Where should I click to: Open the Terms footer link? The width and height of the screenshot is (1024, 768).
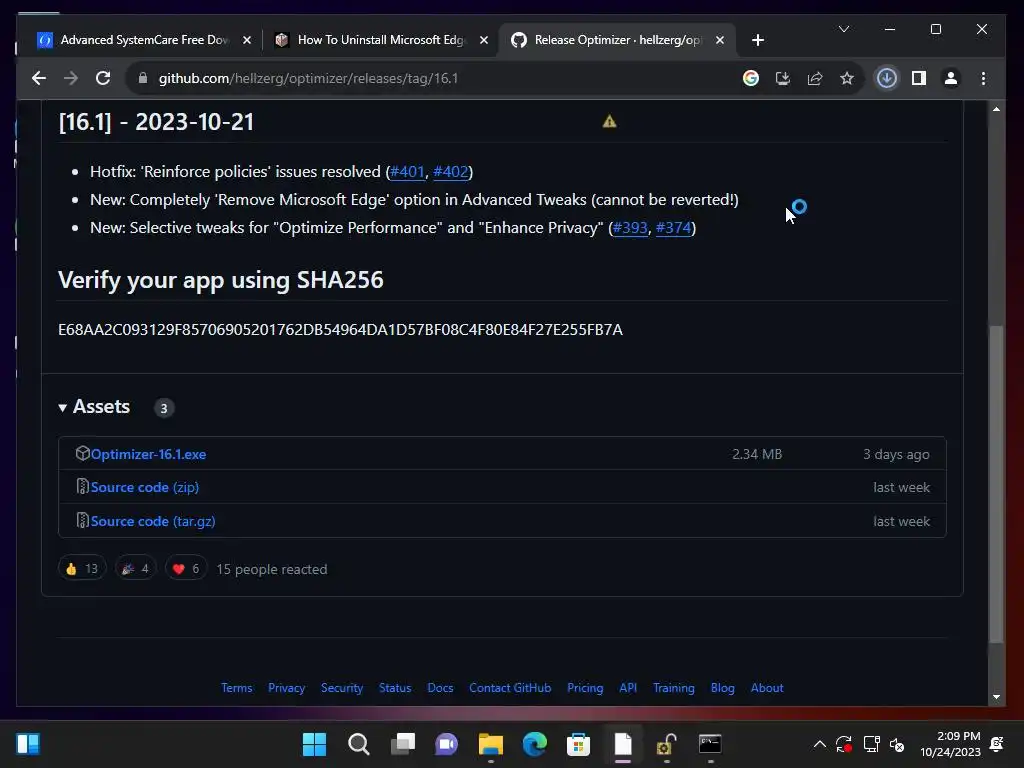click(236, 688)
